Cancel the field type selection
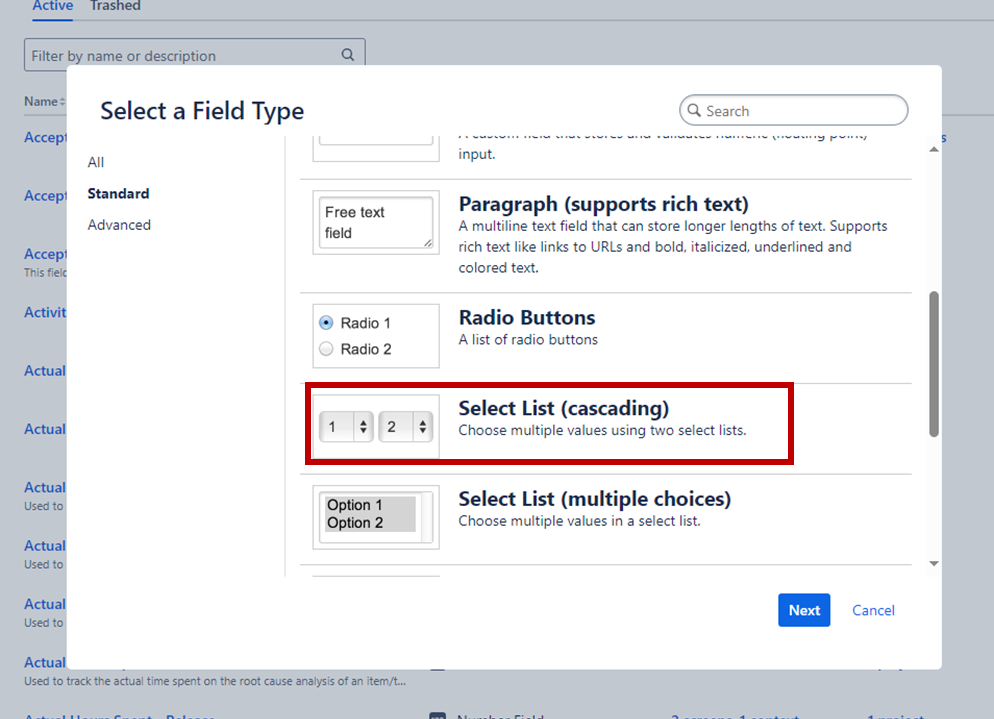The width and height of the screenshot is (994, 719). pos(873,610)
